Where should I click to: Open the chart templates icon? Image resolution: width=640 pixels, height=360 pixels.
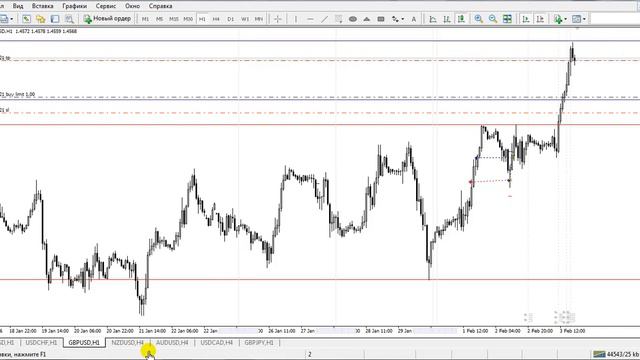[x=576, y=19]
